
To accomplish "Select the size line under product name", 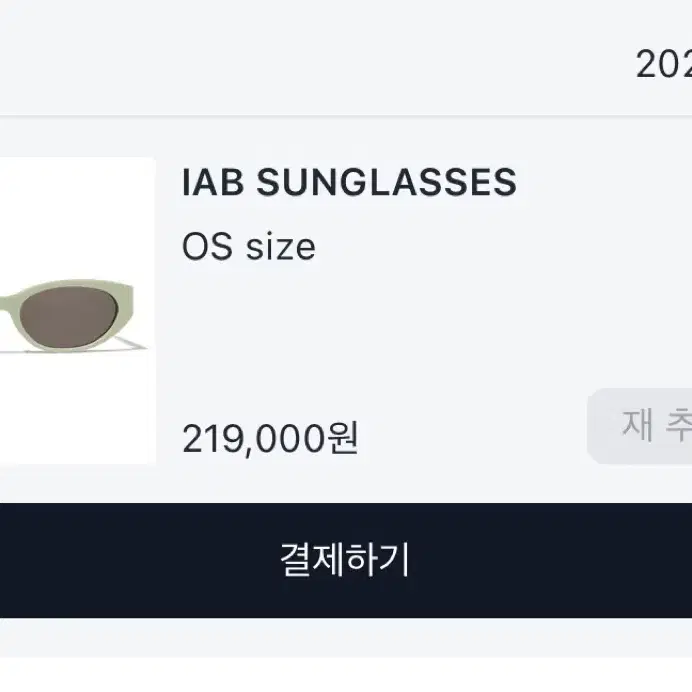I will click(x=249, y=247).
